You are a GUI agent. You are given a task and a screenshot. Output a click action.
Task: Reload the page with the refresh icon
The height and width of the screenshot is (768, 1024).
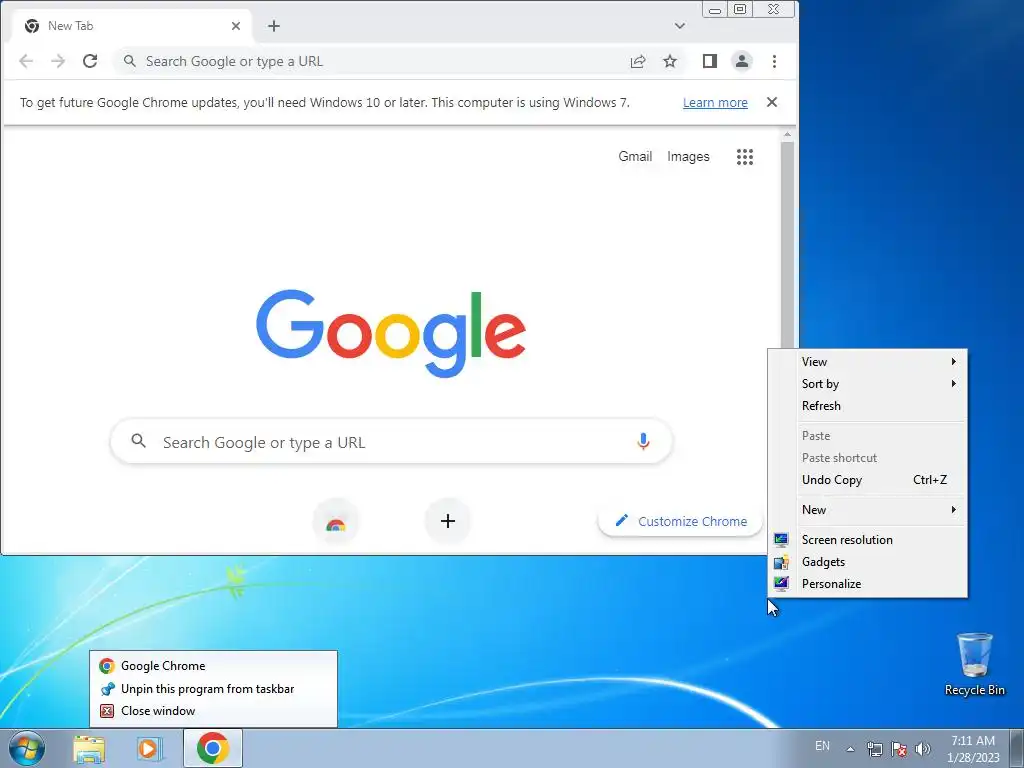[90, 61]
